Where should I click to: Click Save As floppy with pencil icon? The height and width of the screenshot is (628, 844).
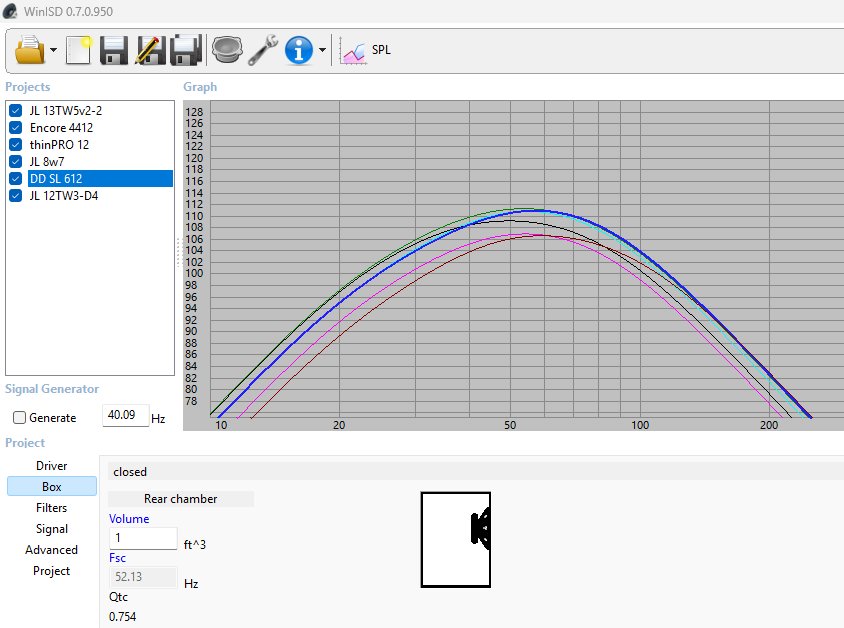[150, 50]
